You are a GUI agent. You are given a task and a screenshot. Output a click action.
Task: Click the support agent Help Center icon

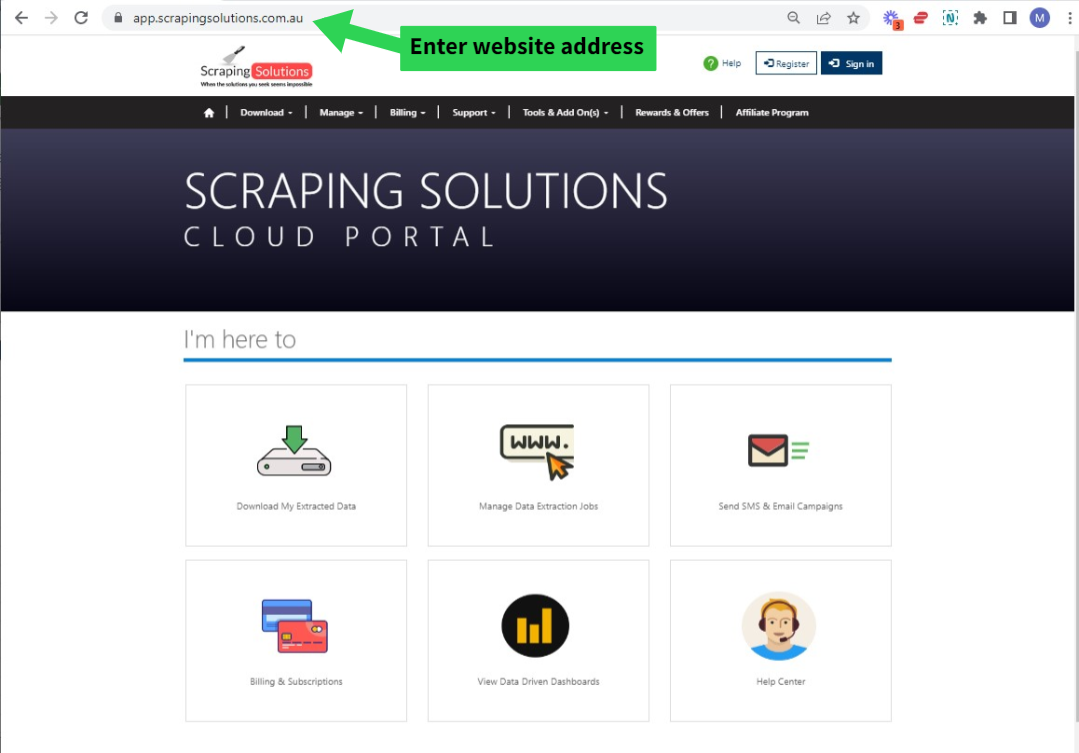(779, 626)
